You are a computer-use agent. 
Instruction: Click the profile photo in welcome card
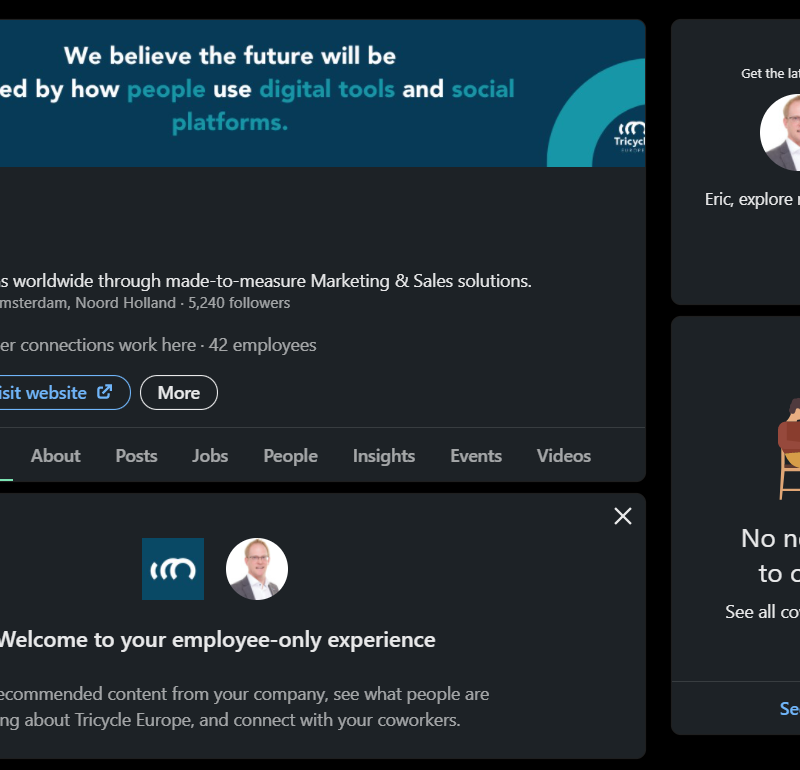(x=257, y=569)
